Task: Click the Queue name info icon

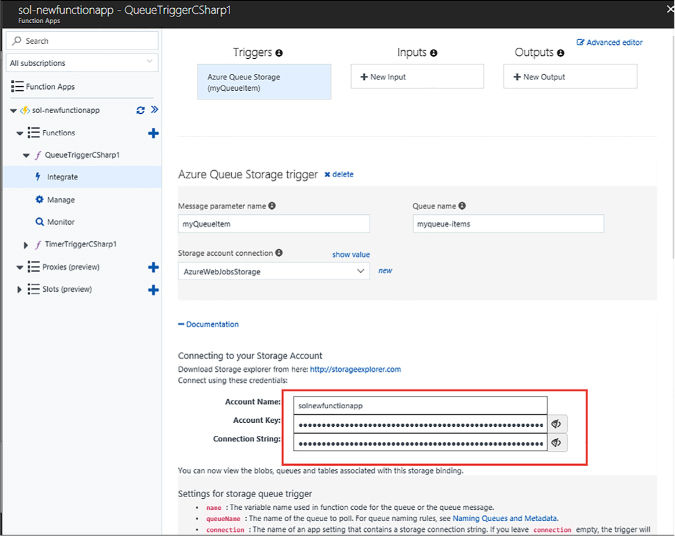Action: 462,206
